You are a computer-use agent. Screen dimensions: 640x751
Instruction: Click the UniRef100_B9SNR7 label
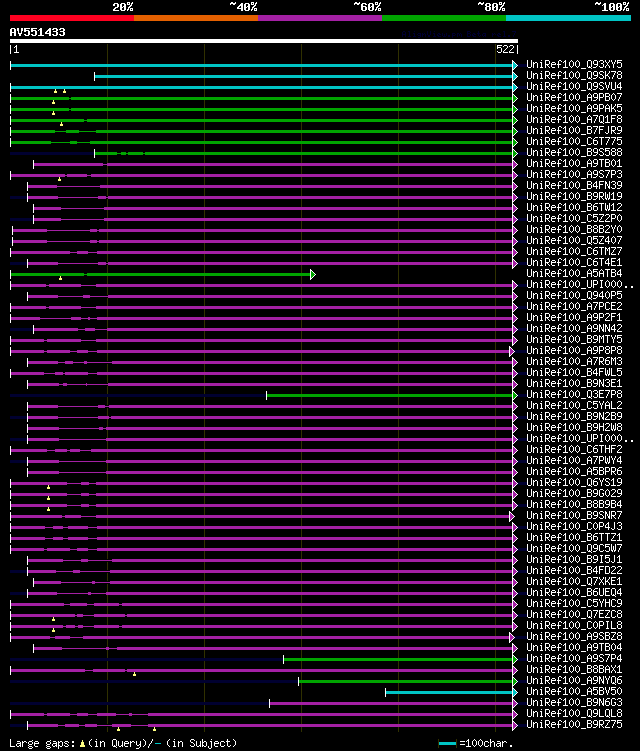coord(574,516)
